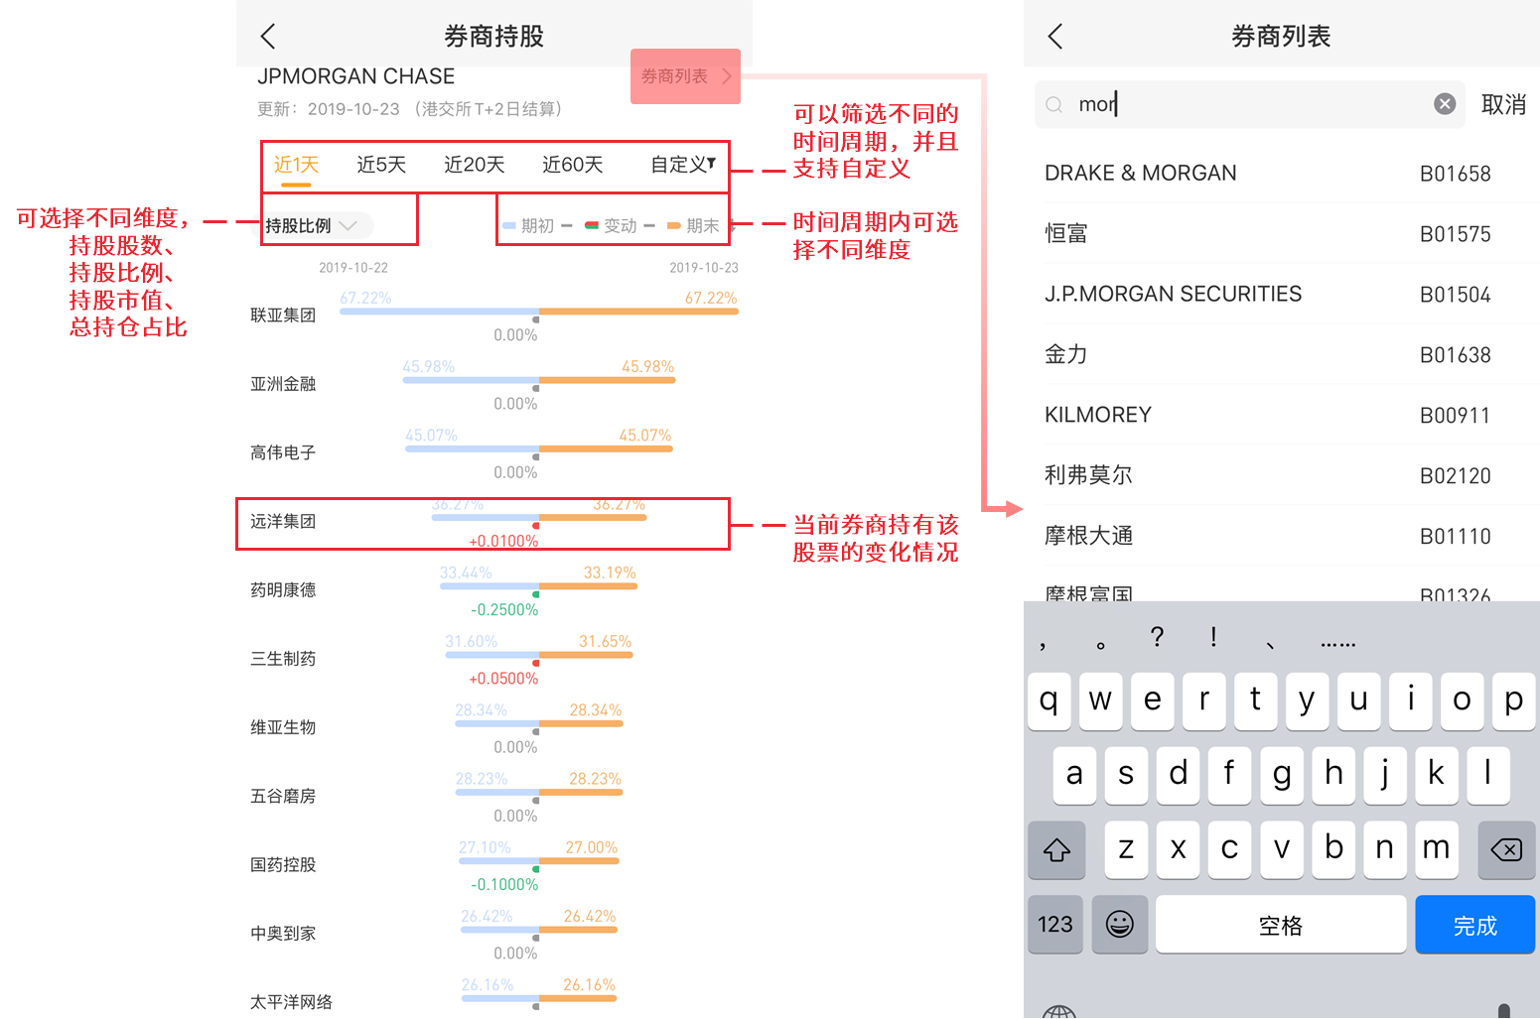Tap the m key

(x=1436, y=850)
